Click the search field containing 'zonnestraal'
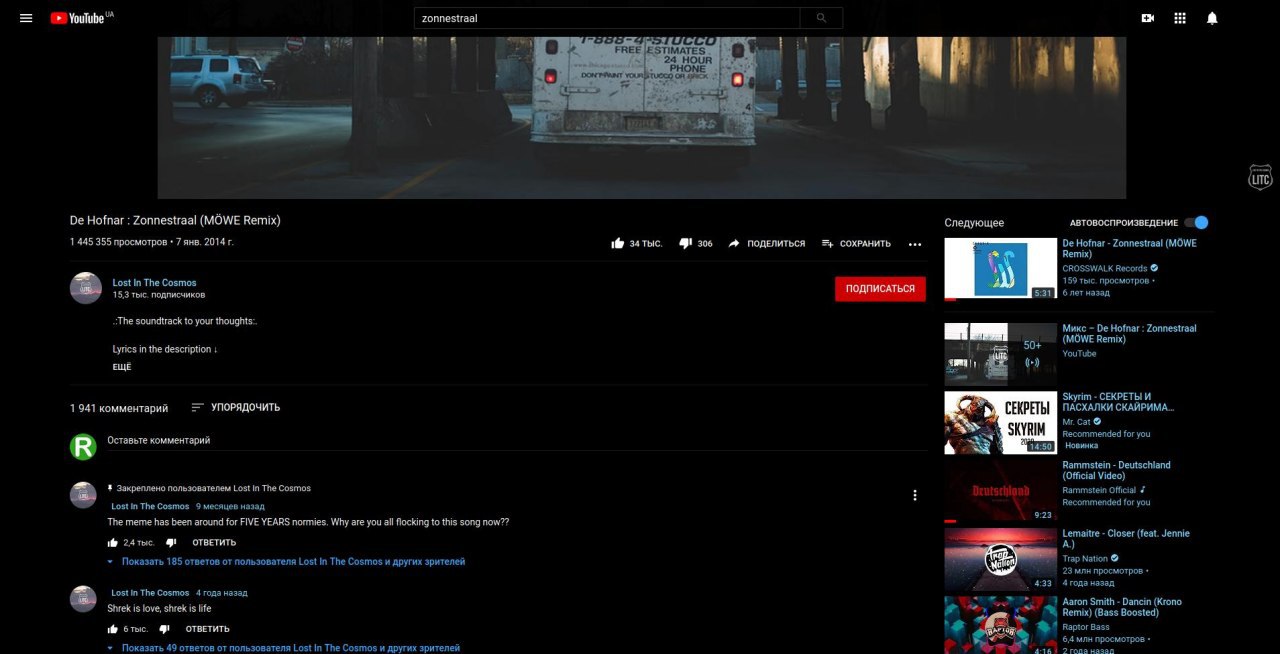This screenshot has height=654, width=1280. [607, 18]
